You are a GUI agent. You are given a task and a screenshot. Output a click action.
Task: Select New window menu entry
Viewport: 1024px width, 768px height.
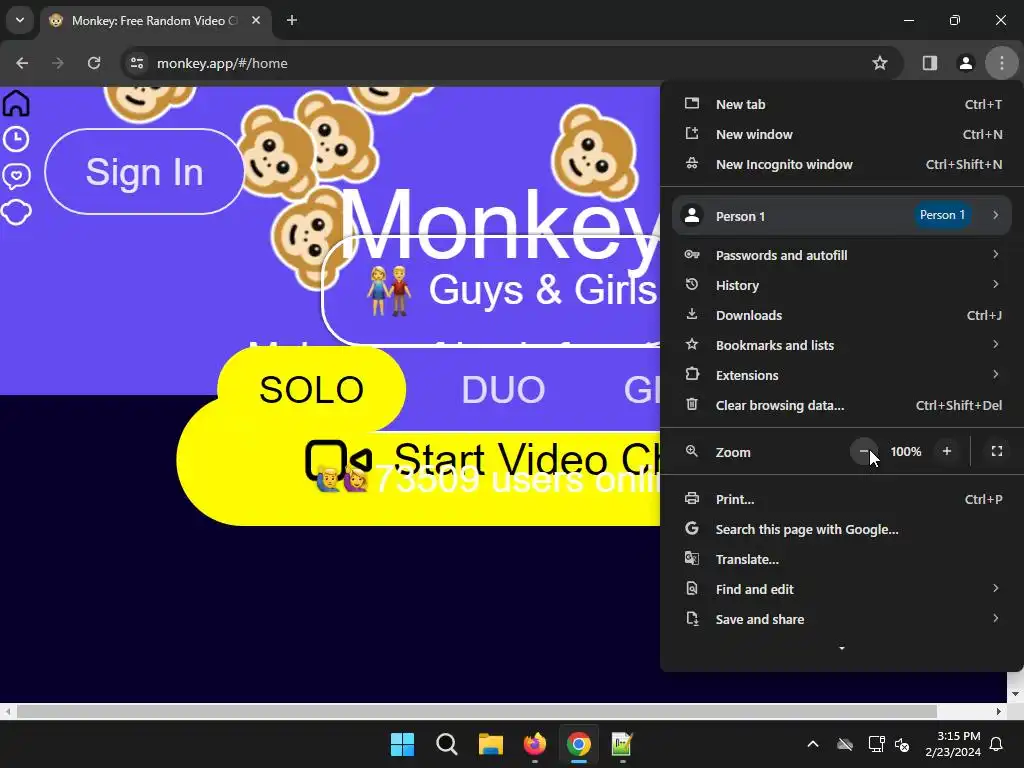(842, 135)
